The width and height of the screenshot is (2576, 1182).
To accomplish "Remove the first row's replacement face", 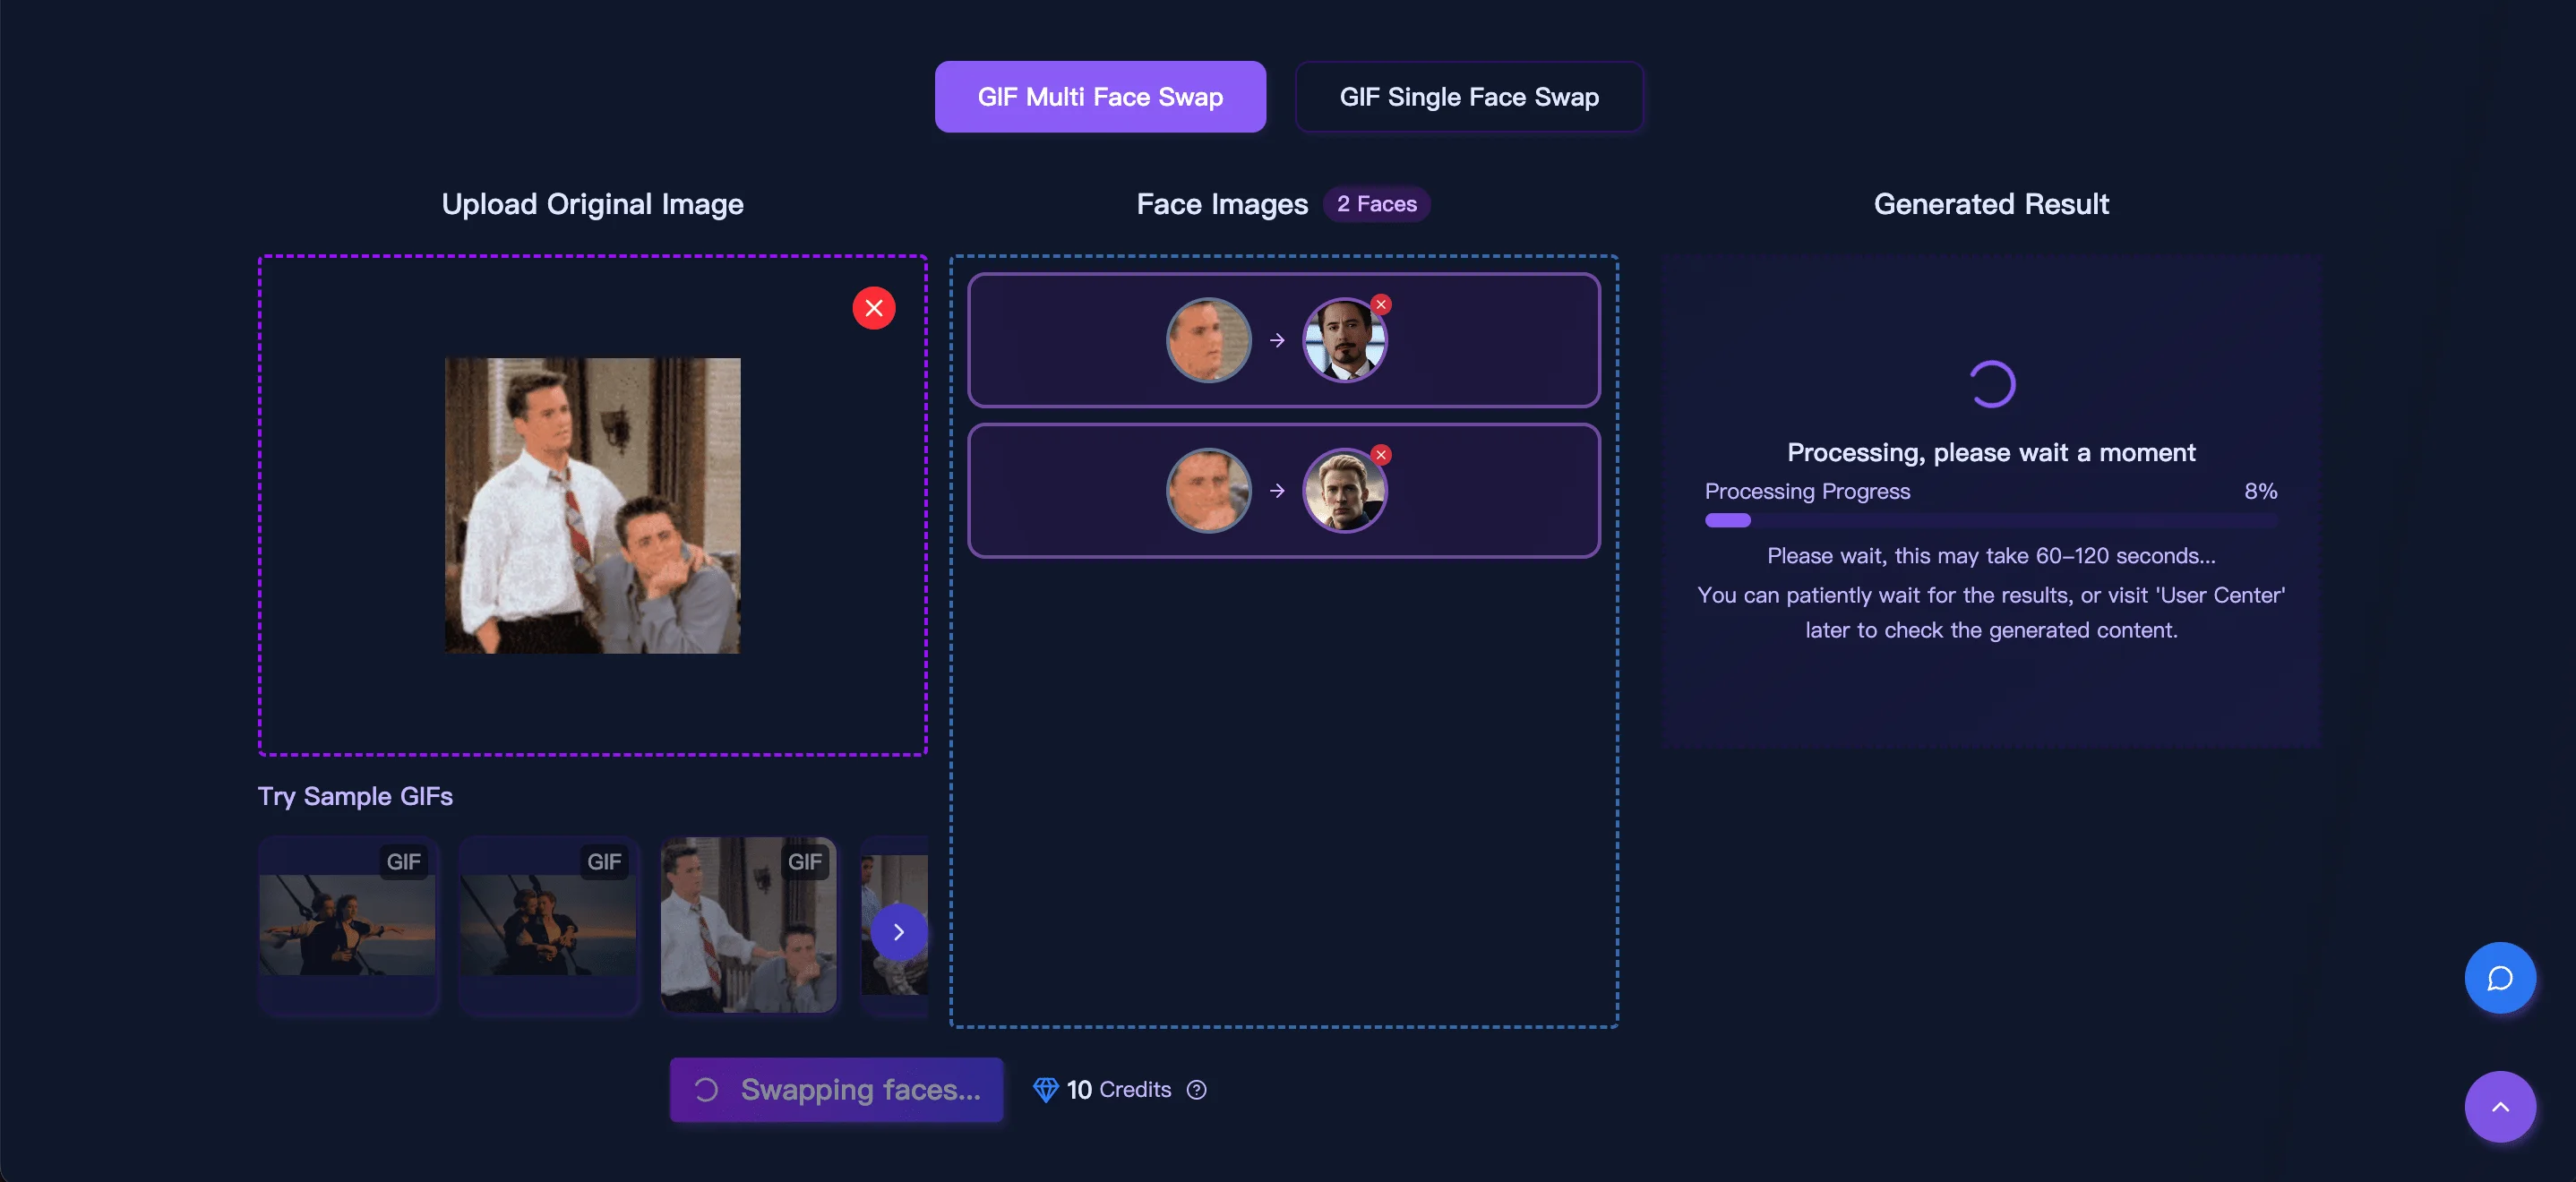I will tap(1381, 304).
